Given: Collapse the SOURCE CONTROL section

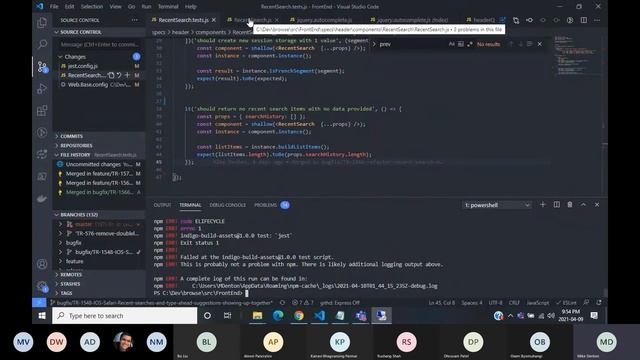Looking at the screenshot, I should point(99,32).
